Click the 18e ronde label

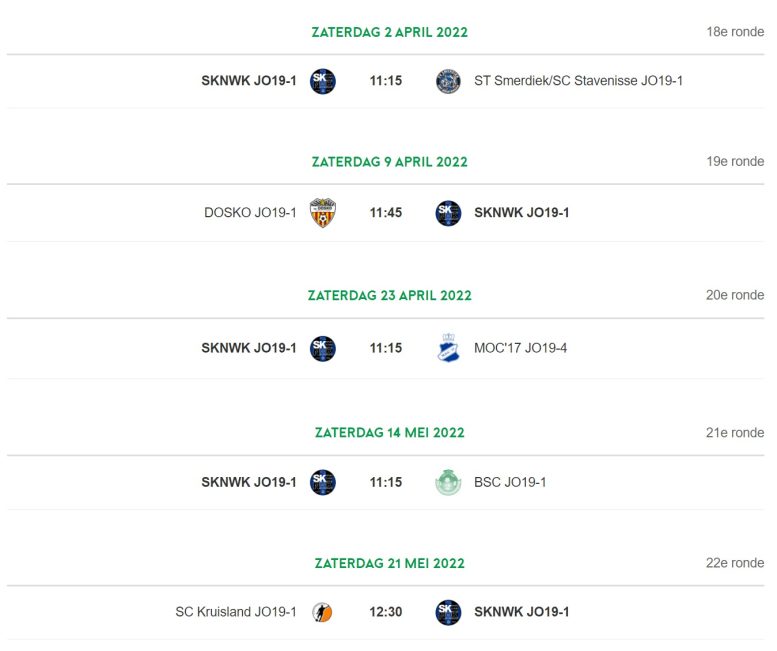click(x=735, y=32)
